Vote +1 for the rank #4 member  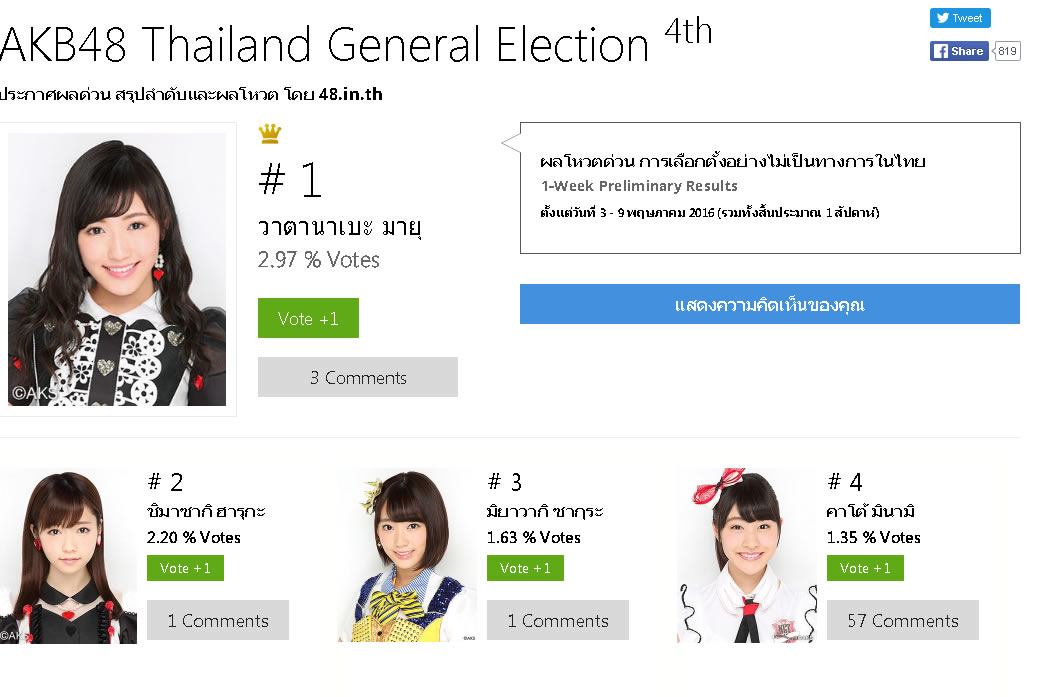(x=865, y=568)
